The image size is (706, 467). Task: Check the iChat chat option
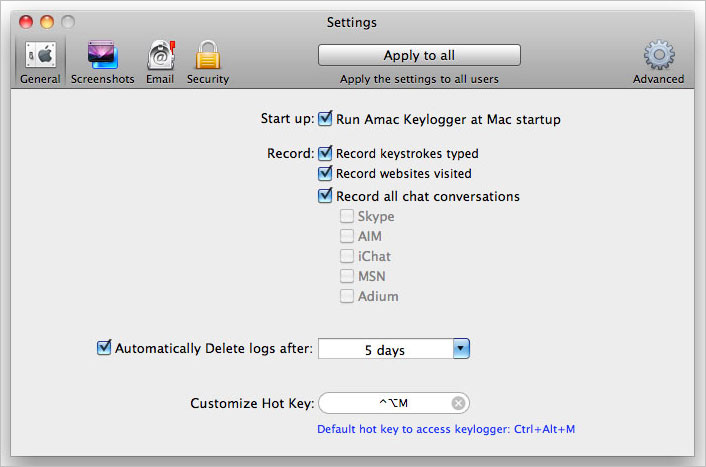(346, 256)
